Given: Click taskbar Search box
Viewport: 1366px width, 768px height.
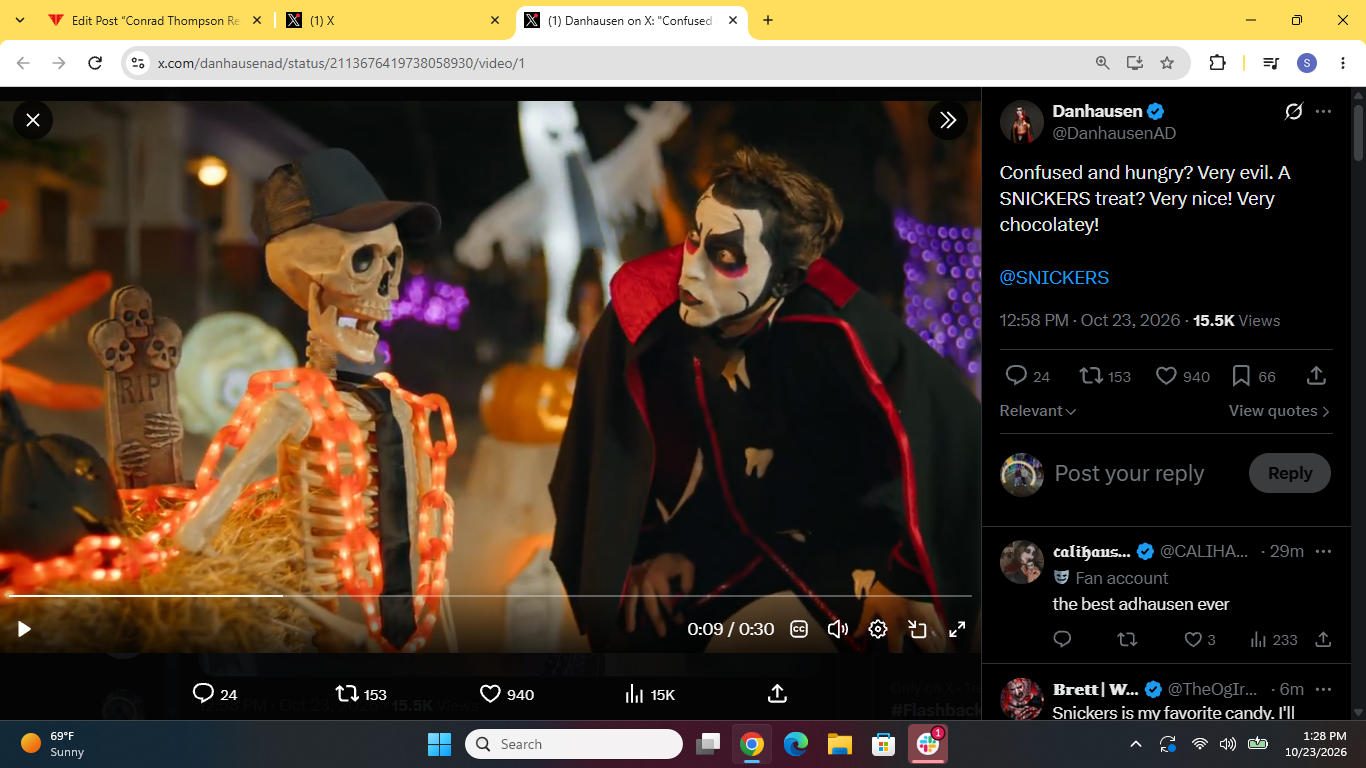Looking at the screenshot, I should coord(574,744).
